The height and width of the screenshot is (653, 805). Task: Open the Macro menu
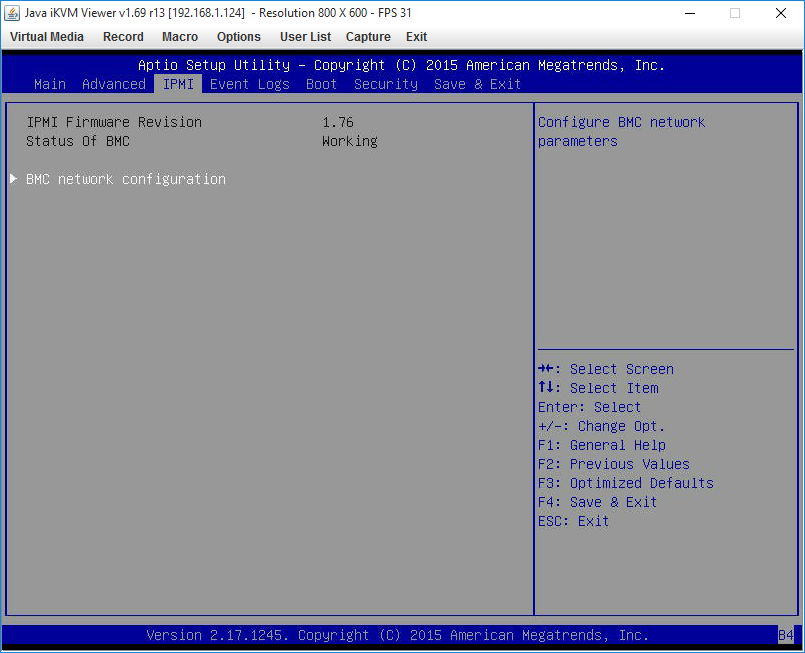(180, 37)
